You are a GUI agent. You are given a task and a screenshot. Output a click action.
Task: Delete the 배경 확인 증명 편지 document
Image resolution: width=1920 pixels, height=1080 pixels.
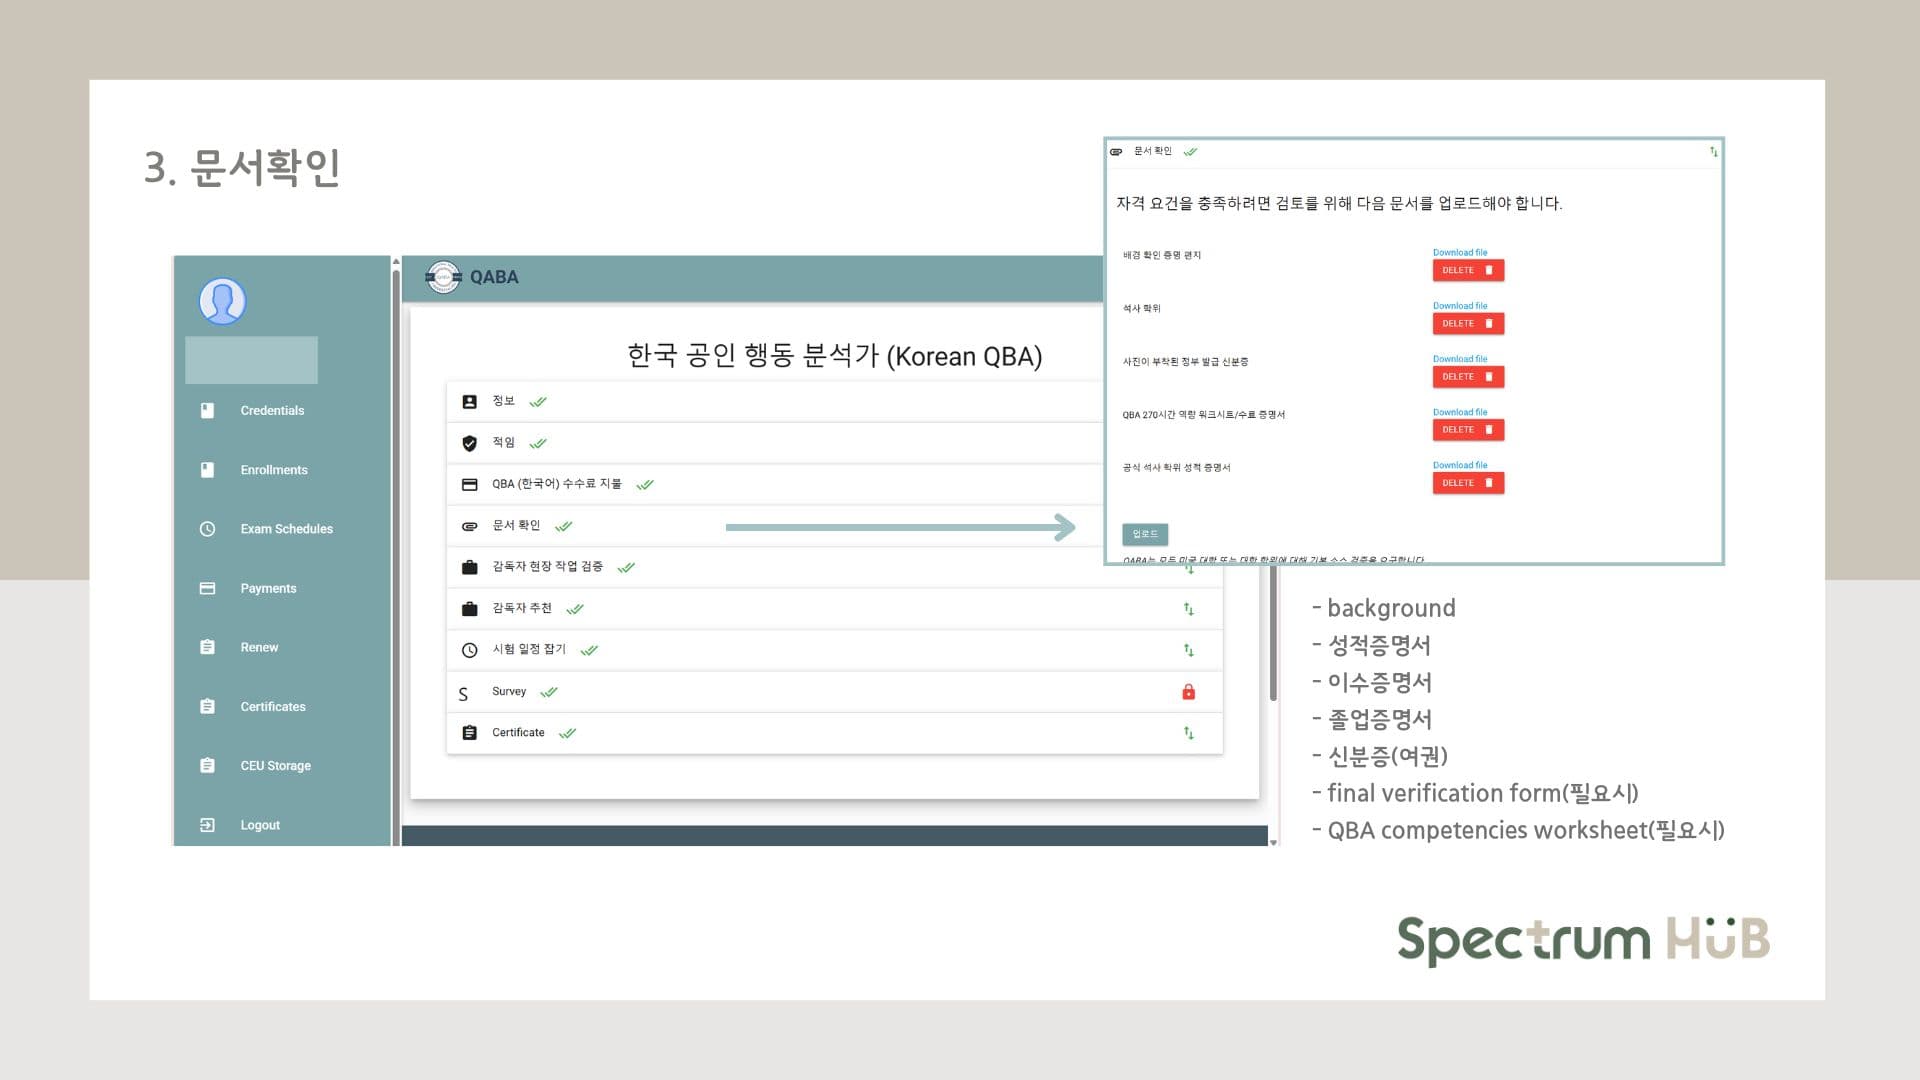click(x=1468, y=271)
